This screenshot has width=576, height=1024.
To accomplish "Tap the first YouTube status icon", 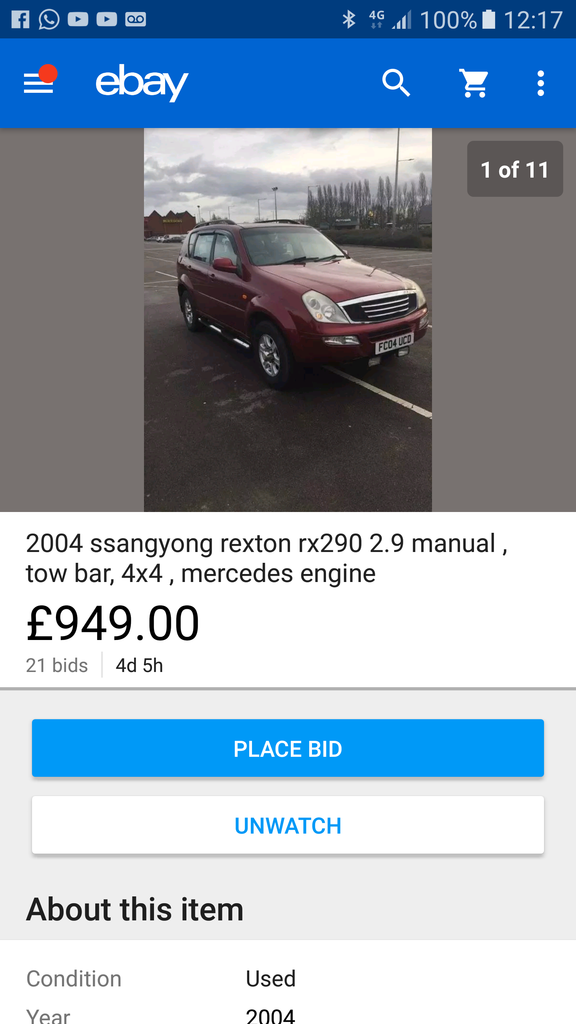I will (78, 20).
